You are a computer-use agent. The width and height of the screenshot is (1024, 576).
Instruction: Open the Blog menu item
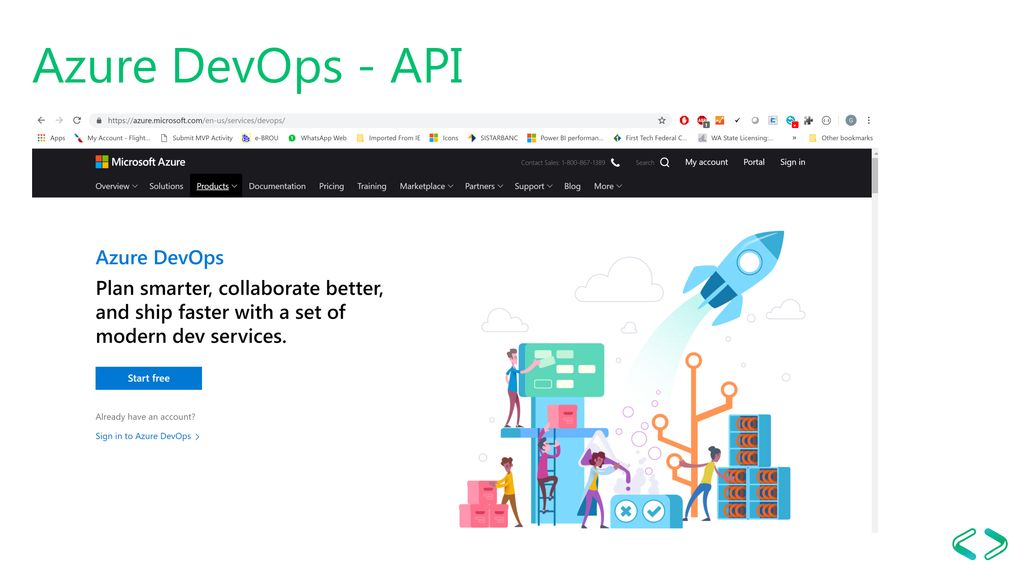click(x=572, y=186)
